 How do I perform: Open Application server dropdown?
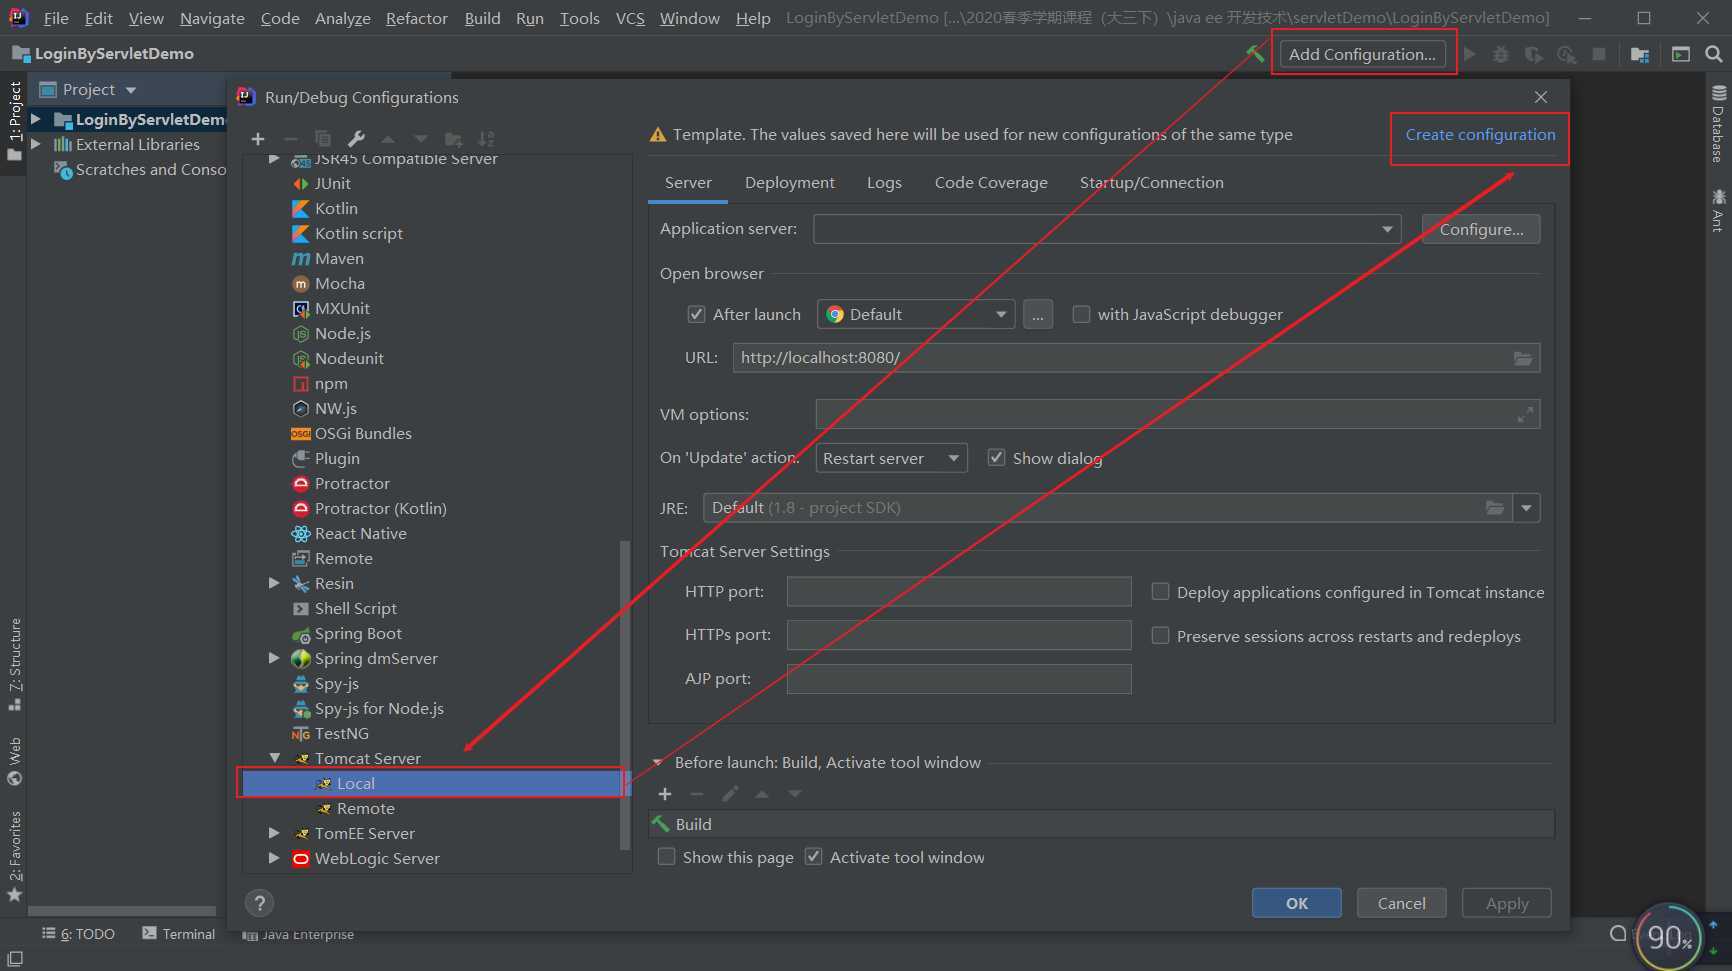[1107, 229]
